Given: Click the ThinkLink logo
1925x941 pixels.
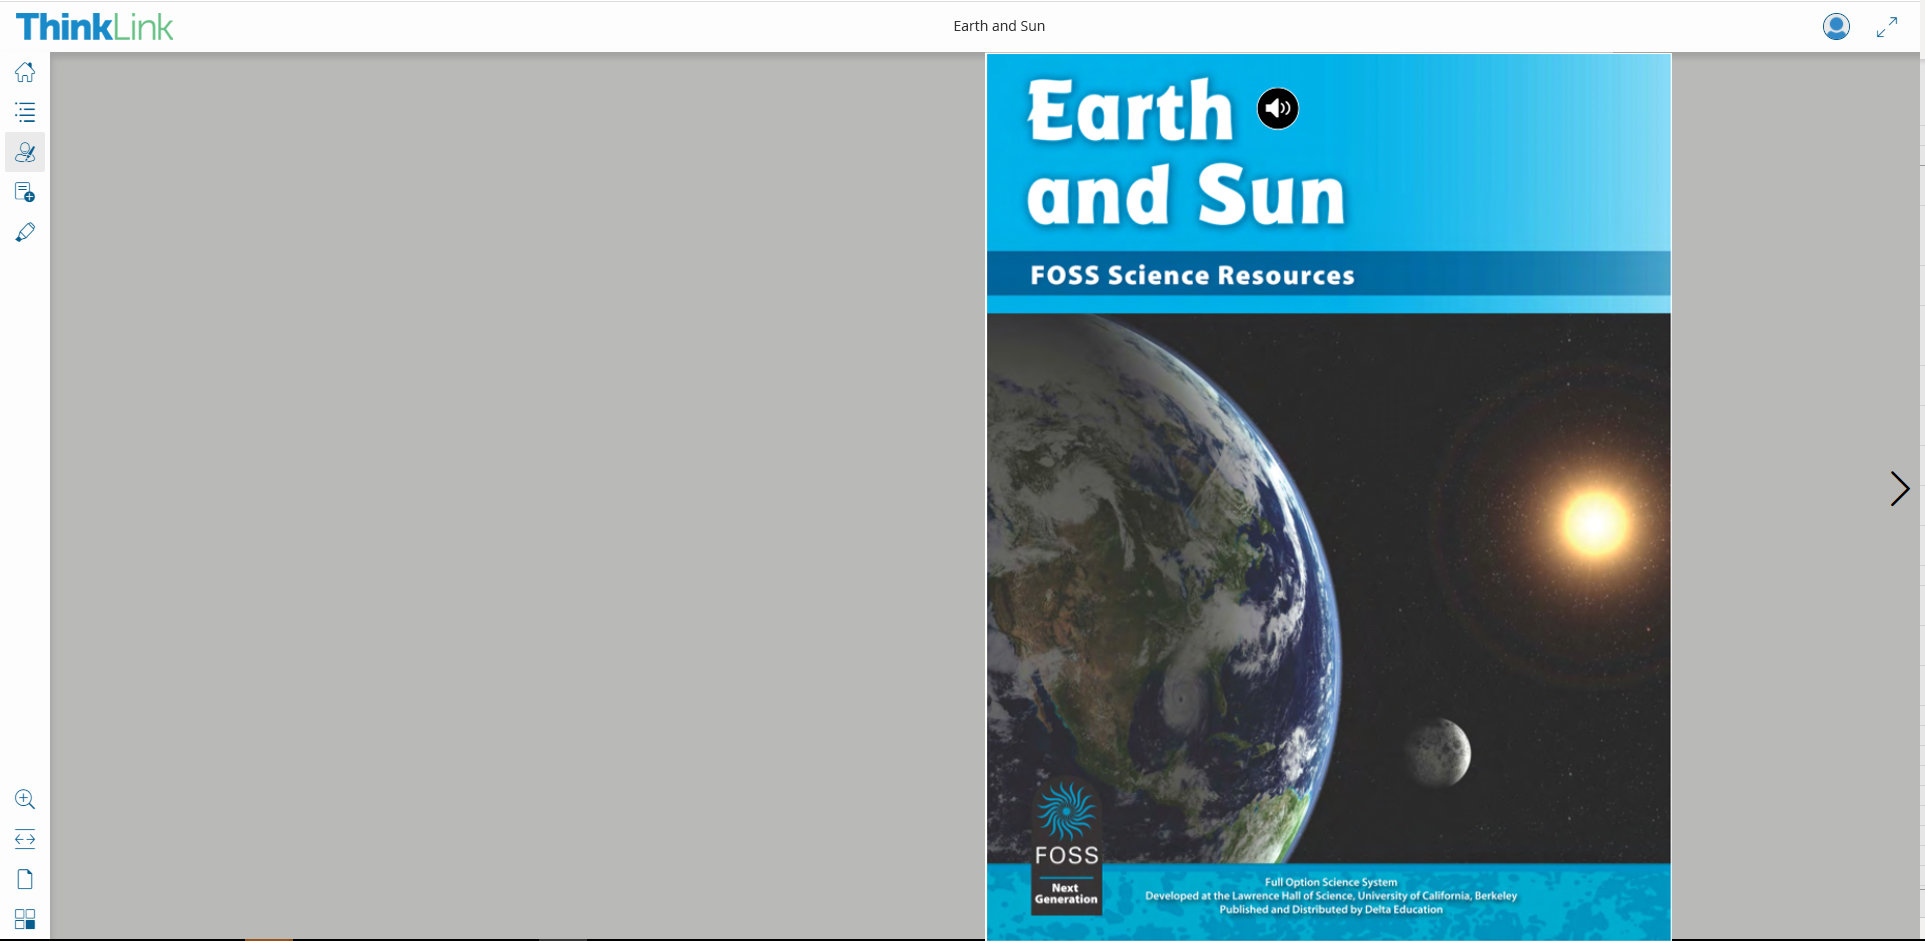Looking at the screenshot, I should click(95, 27).
